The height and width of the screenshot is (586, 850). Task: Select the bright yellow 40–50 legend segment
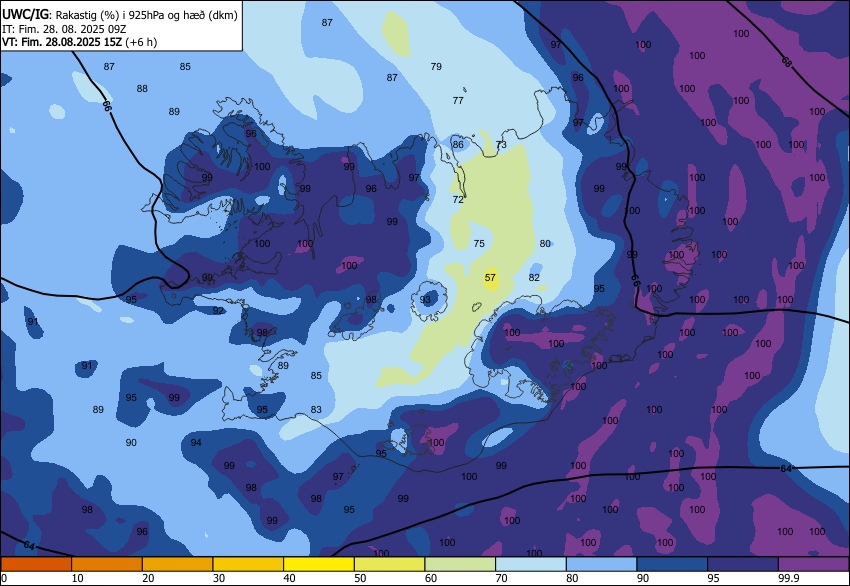point(319,564)
